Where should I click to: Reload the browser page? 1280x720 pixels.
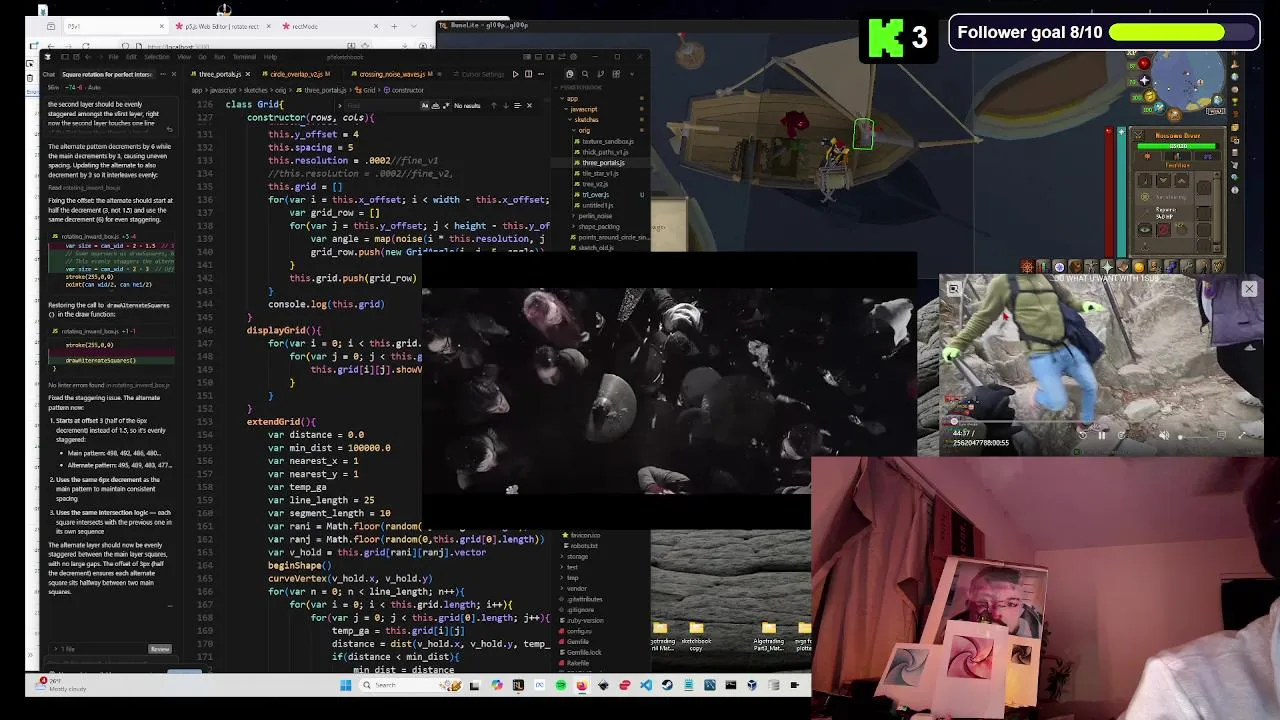point(85,46)
